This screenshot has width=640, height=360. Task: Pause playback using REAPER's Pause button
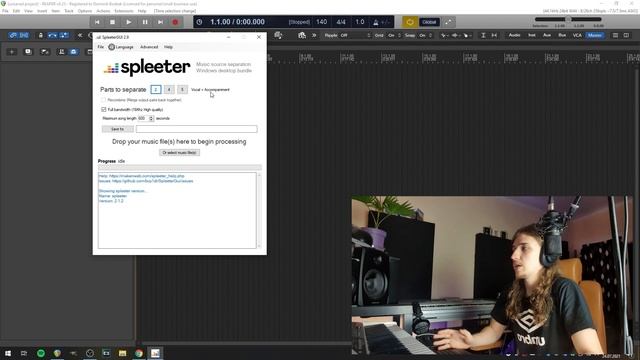pos(145,22)
